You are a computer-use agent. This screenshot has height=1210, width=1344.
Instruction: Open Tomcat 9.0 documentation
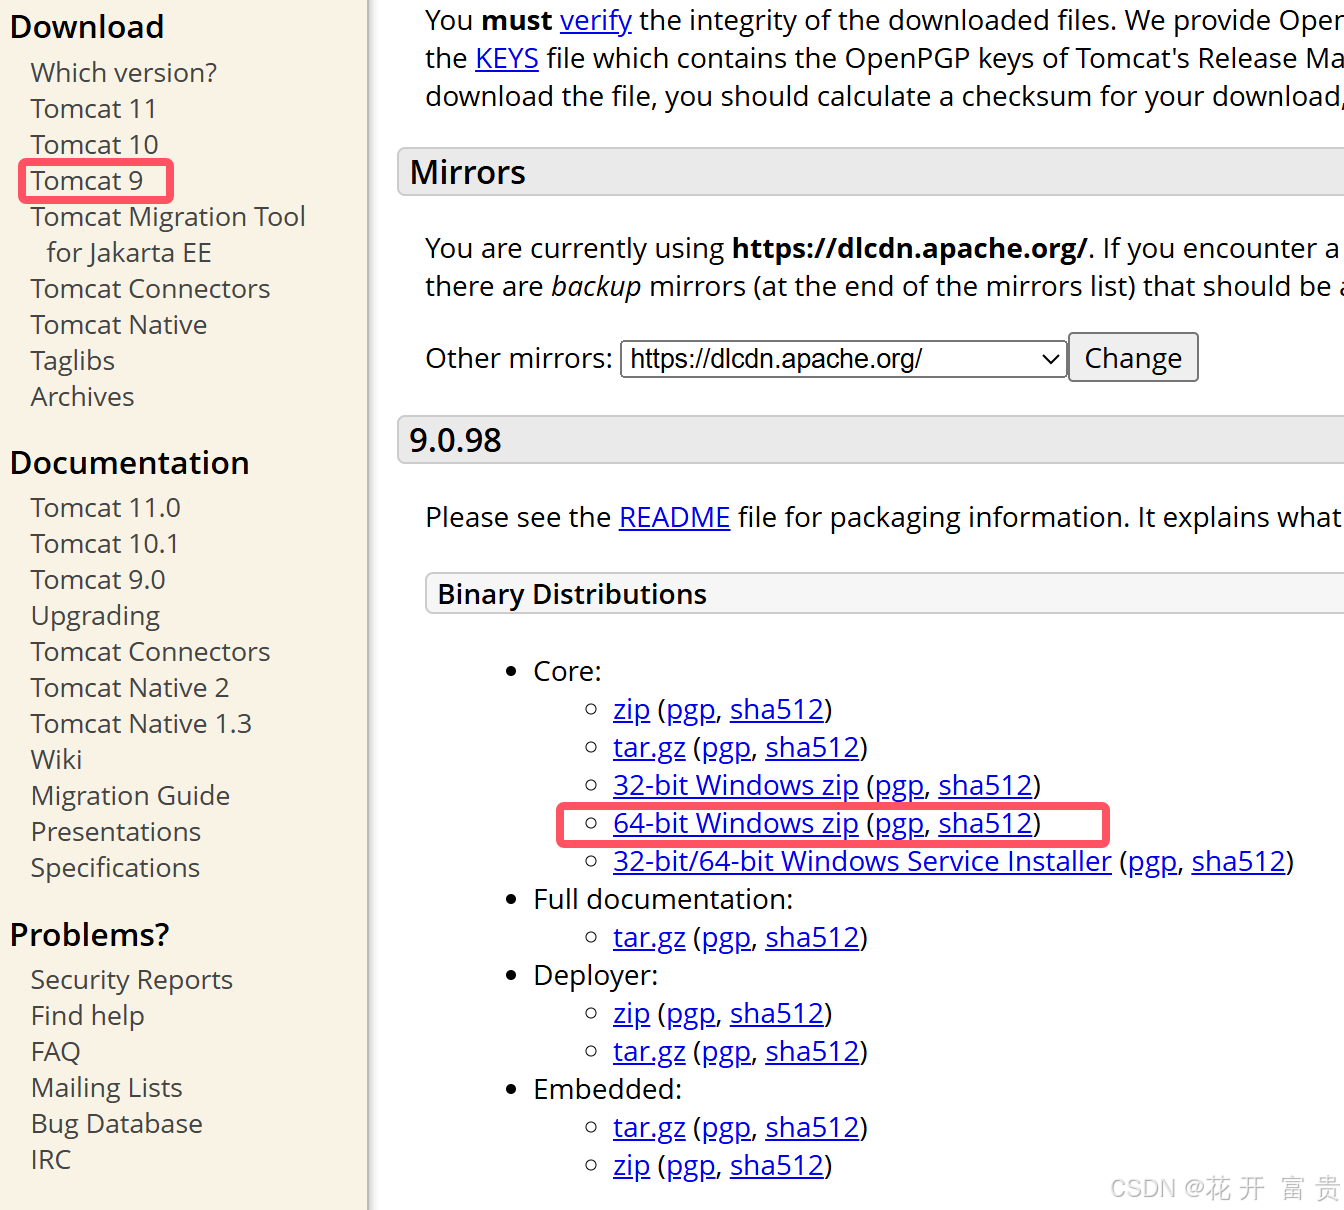coord(98,580)
